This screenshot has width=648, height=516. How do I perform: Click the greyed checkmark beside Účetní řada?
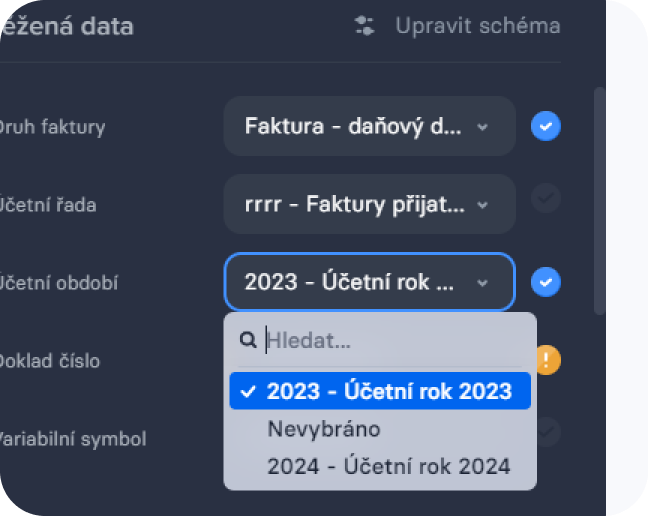pyautogui.click(x=546, y=199)
